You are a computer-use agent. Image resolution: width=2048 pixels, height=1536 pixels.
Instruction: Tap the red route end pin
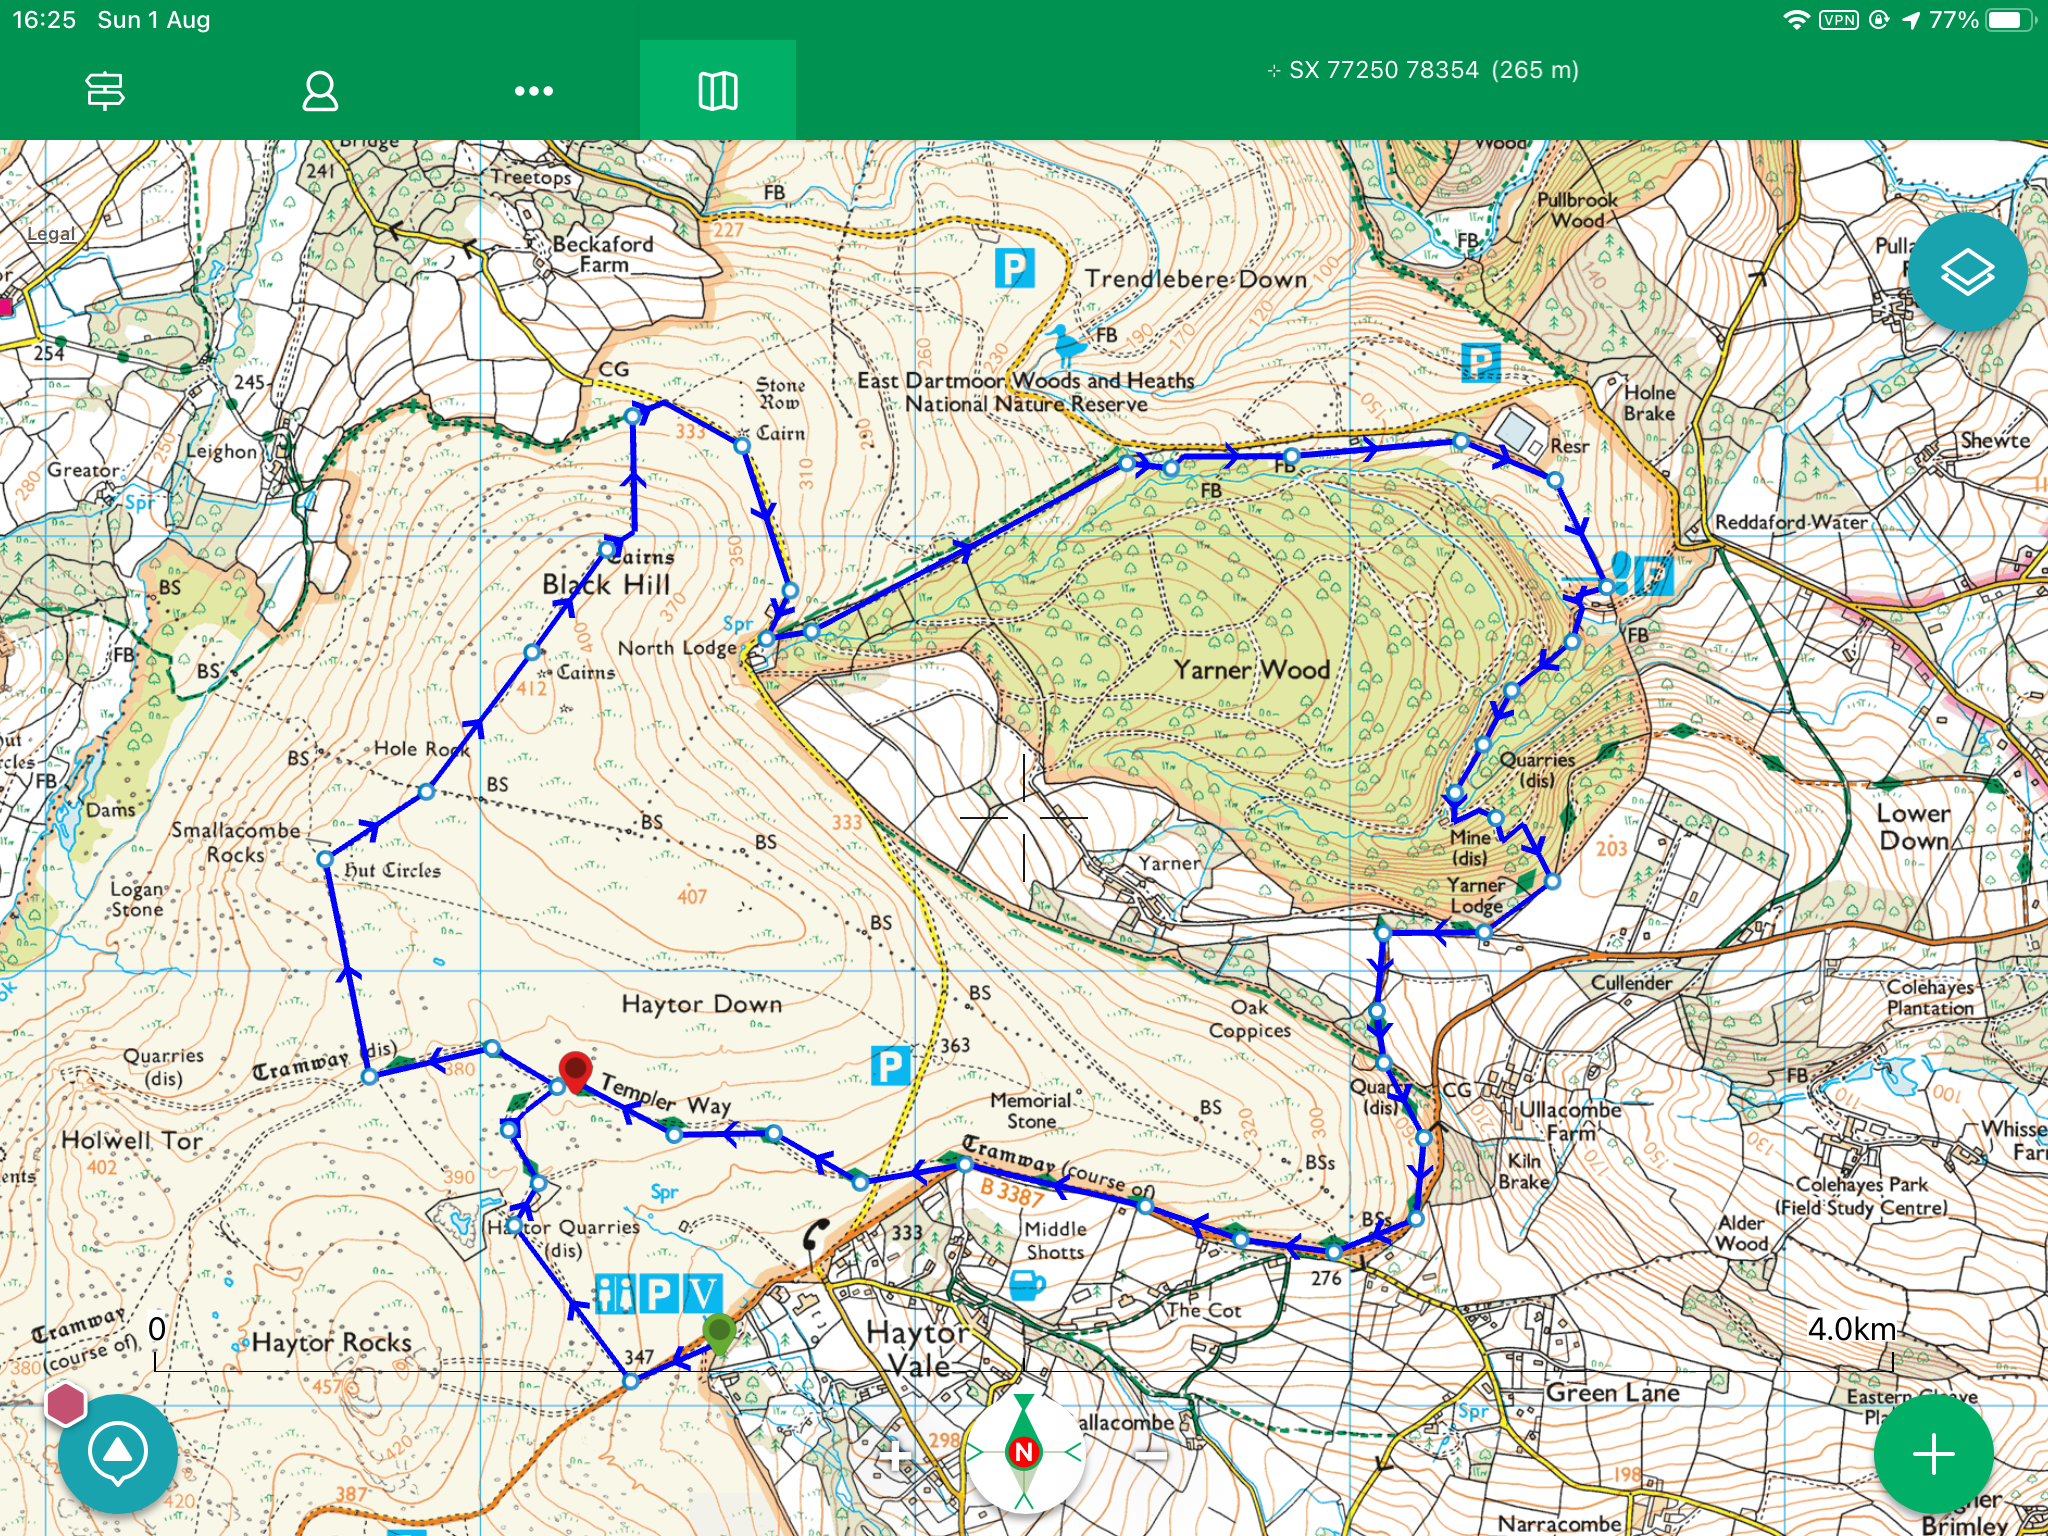575,1069
